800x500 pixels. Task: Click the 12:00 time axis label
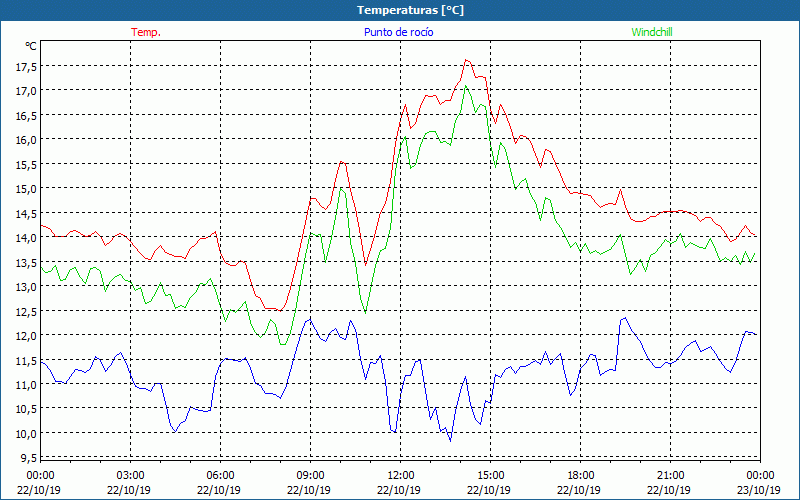click(400, 475)
